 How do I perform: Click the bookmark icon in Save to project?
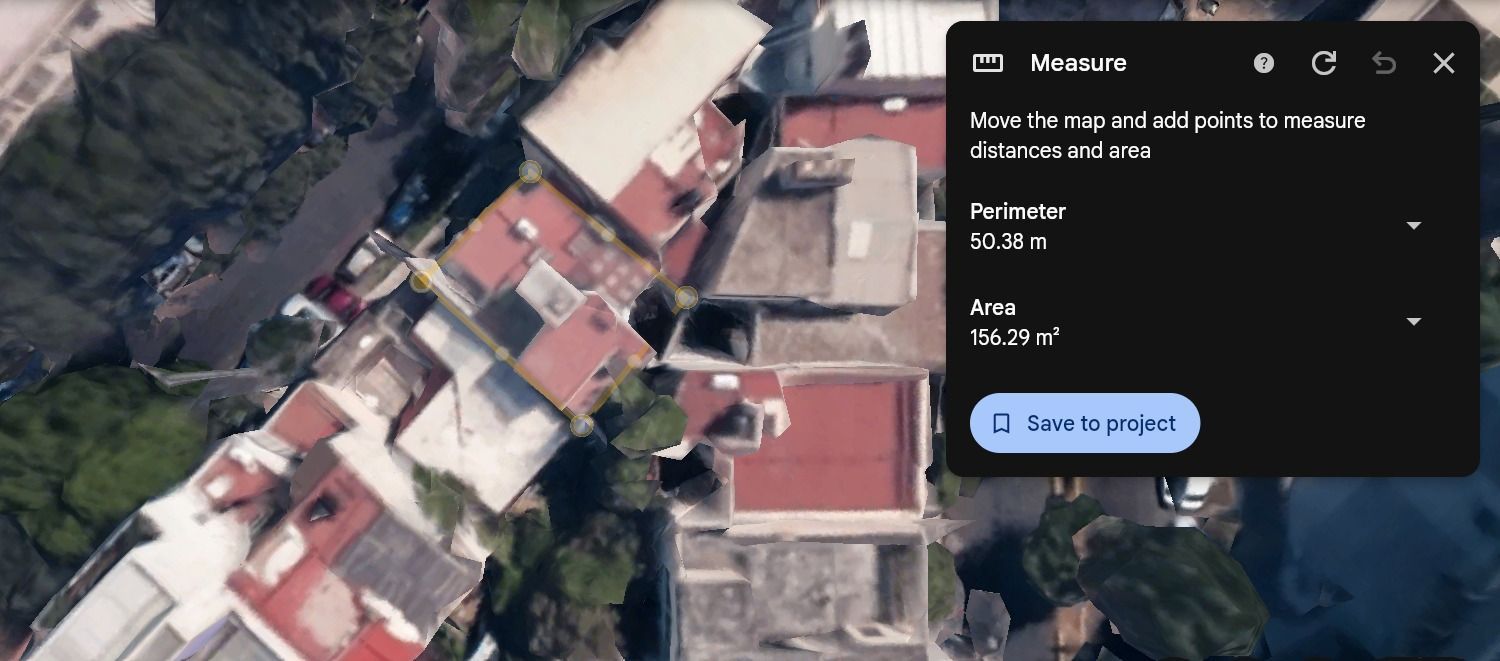click(x=1002, y=424)
